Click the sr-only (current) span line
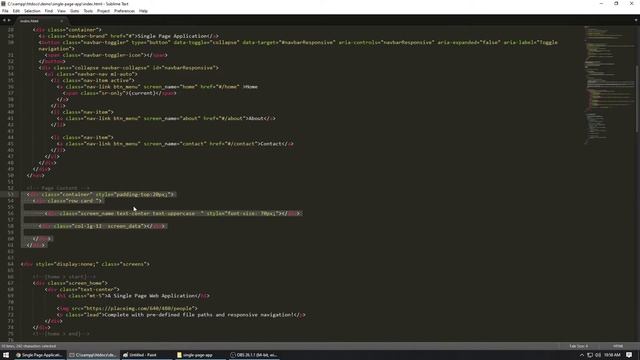 120,93
